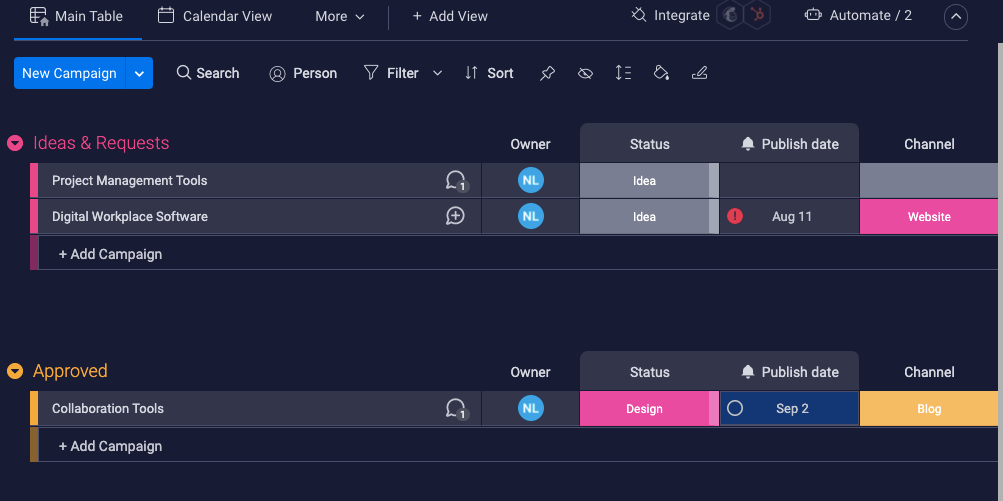The height and width of the screenshot is (501, 1003).
Task: Change the pink Design status label
Action: pyautogui.click(x=644, y=409)
